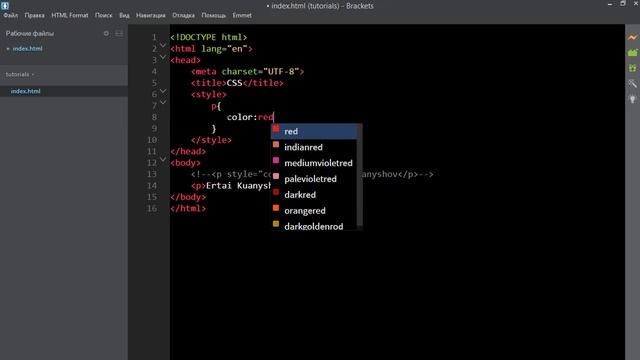Click the meta charset line in code
Viewport: 640px width, 360px height.
click(x=247, y=71)
